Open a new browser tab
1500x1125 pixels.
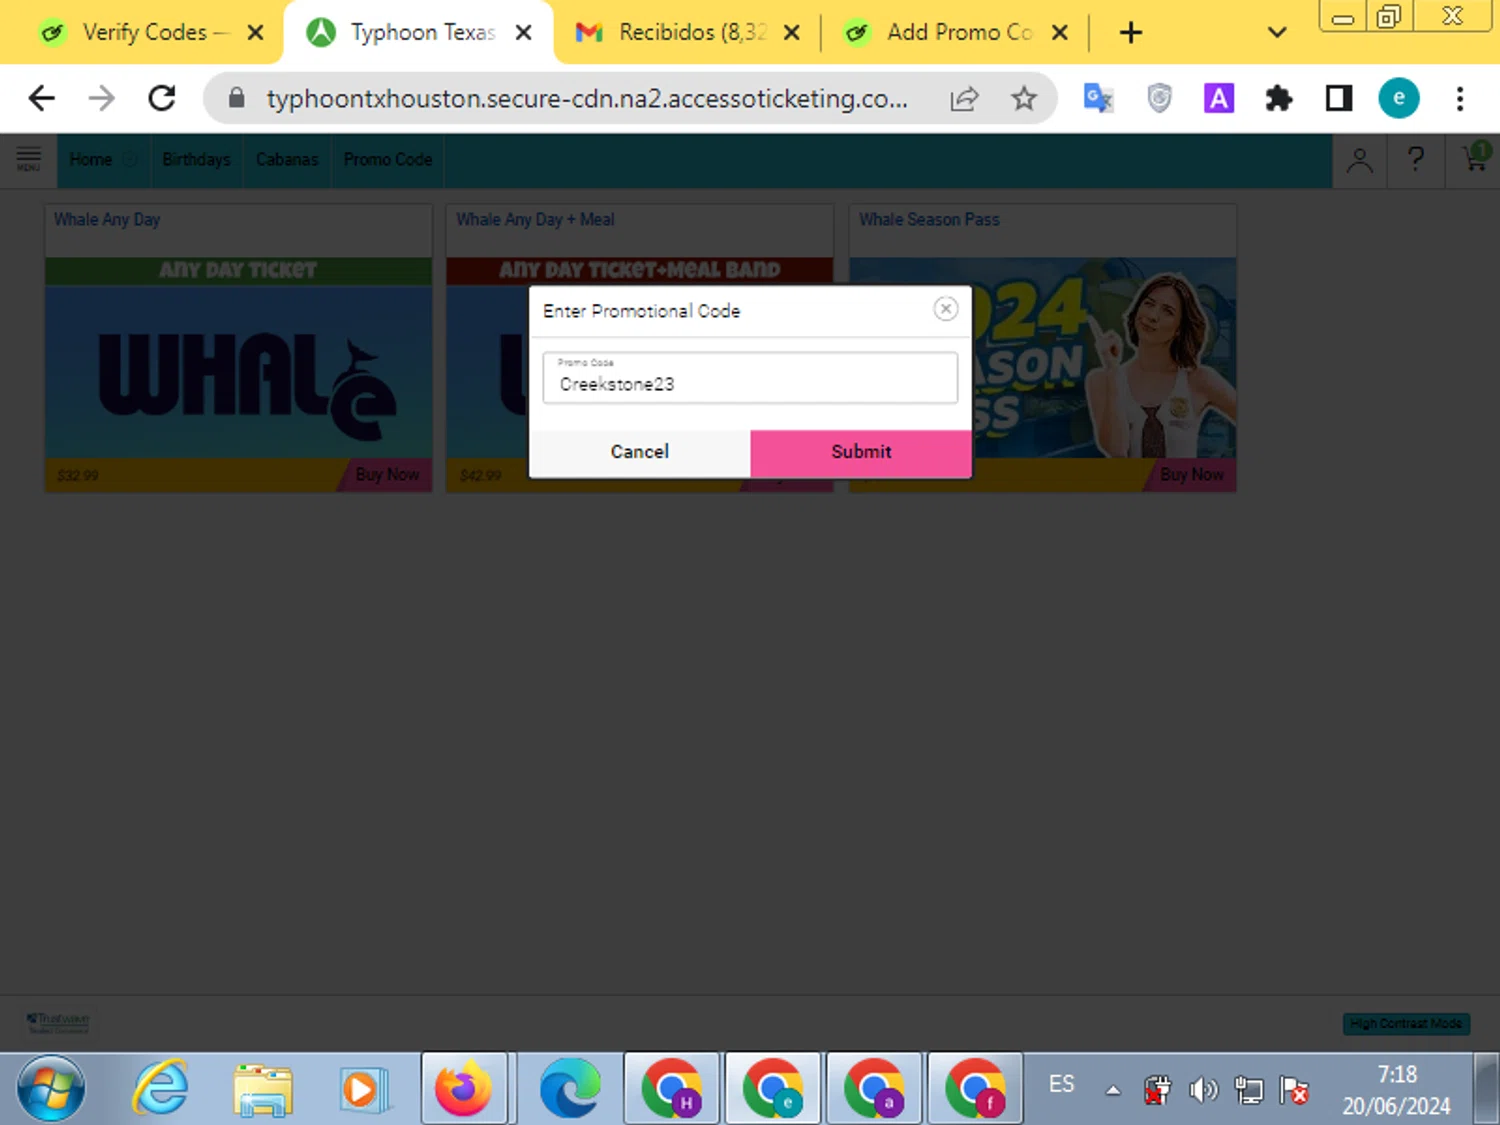pyautogui.click(x=1130, y=33)
